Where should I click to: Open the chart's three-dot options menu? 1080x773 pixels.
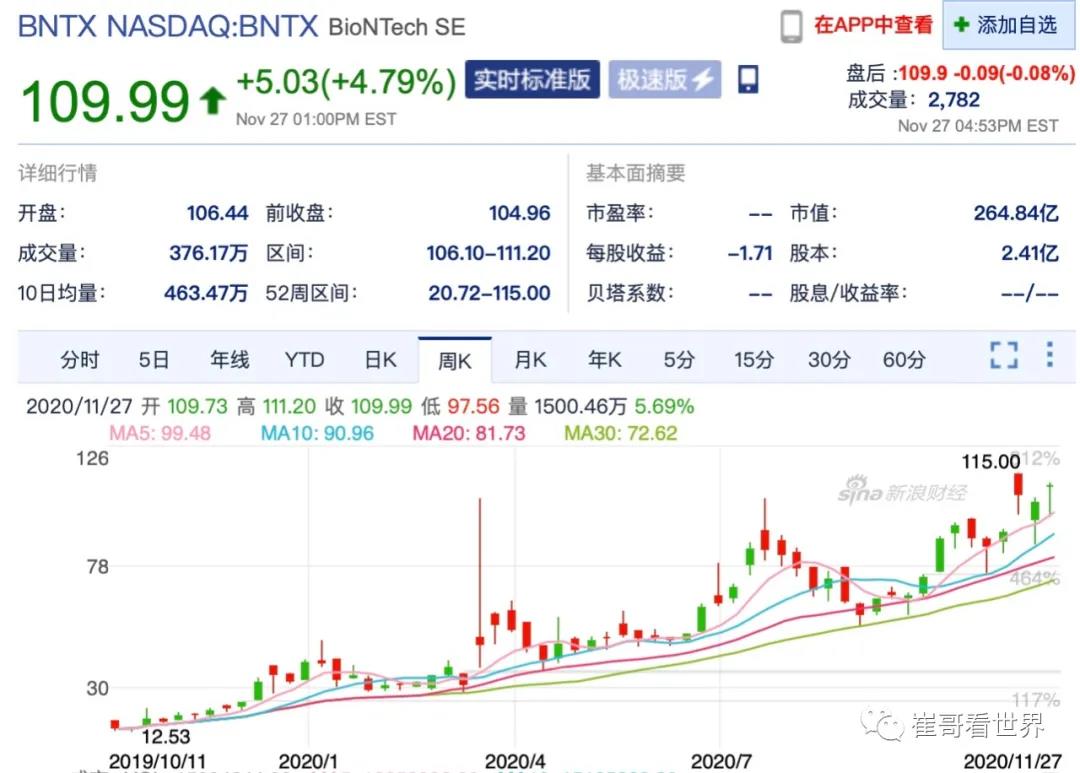coord(1049,355)
